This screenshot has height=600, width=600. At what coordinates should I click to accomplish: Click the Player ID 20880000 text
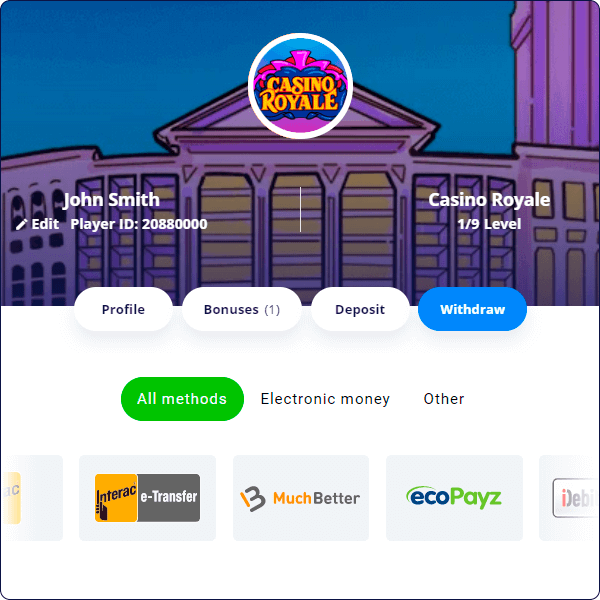coord(139,224)
